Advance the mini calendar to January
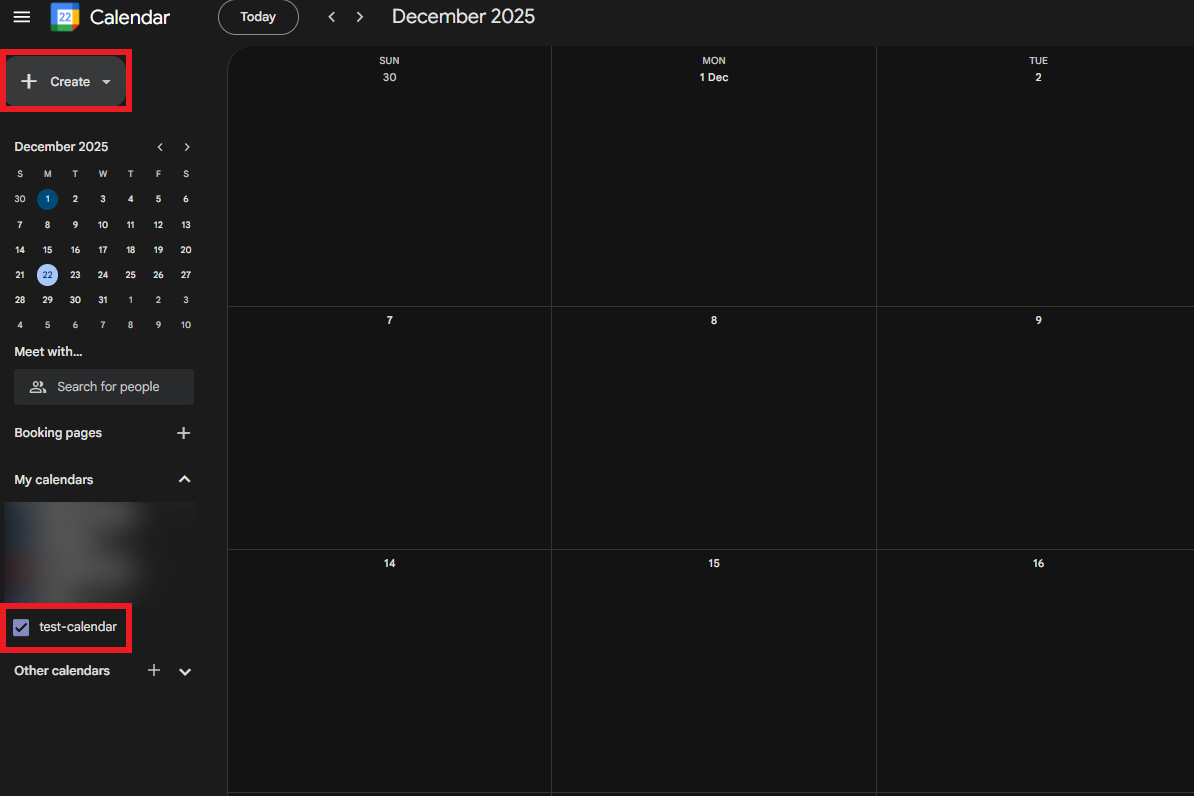 [x=187, y=147]
